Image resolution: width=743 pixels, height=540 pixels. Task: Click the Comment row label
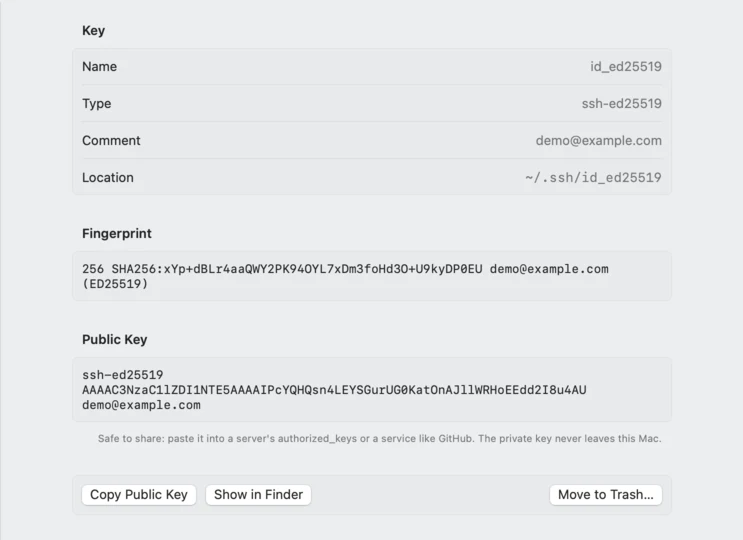coord(111,140)
